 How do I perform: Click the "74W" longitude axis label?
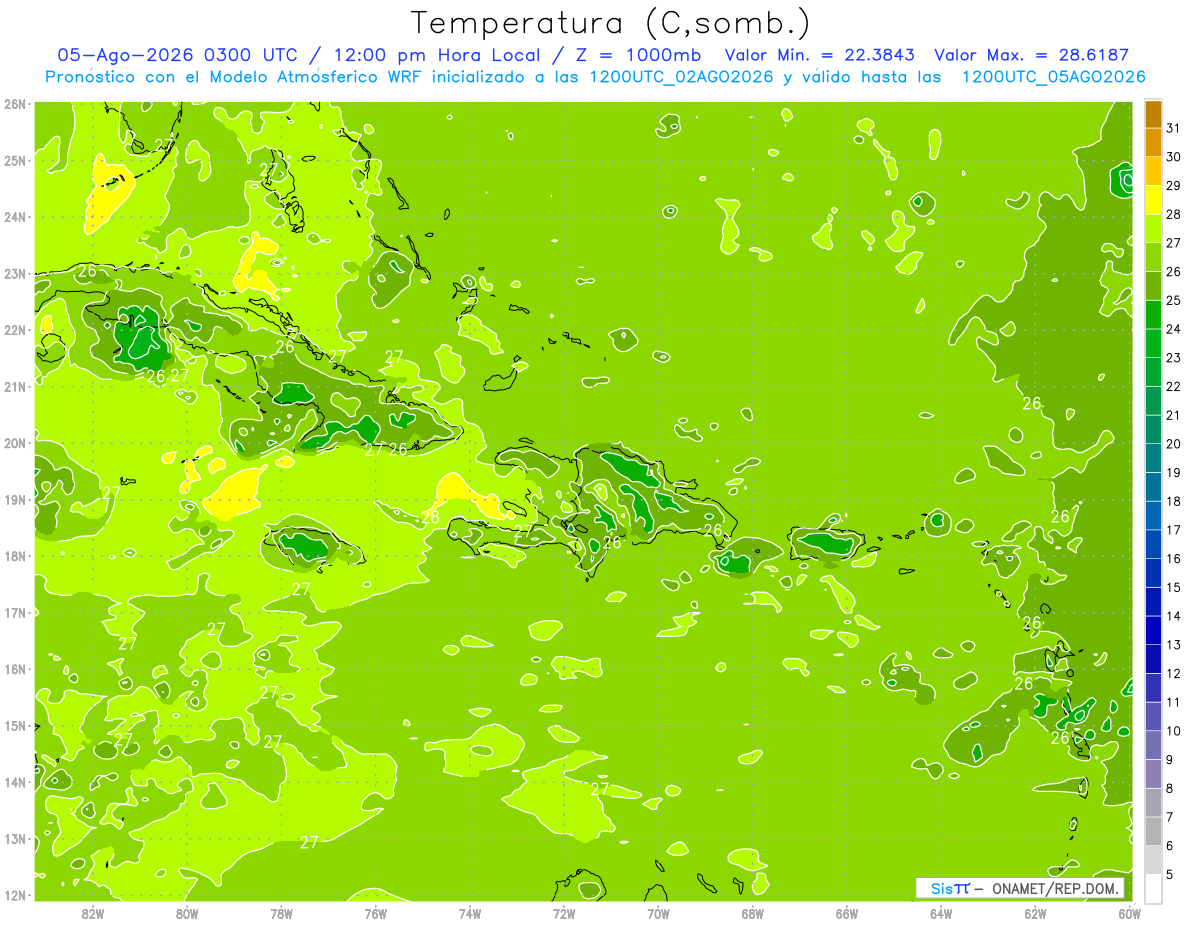469,913
